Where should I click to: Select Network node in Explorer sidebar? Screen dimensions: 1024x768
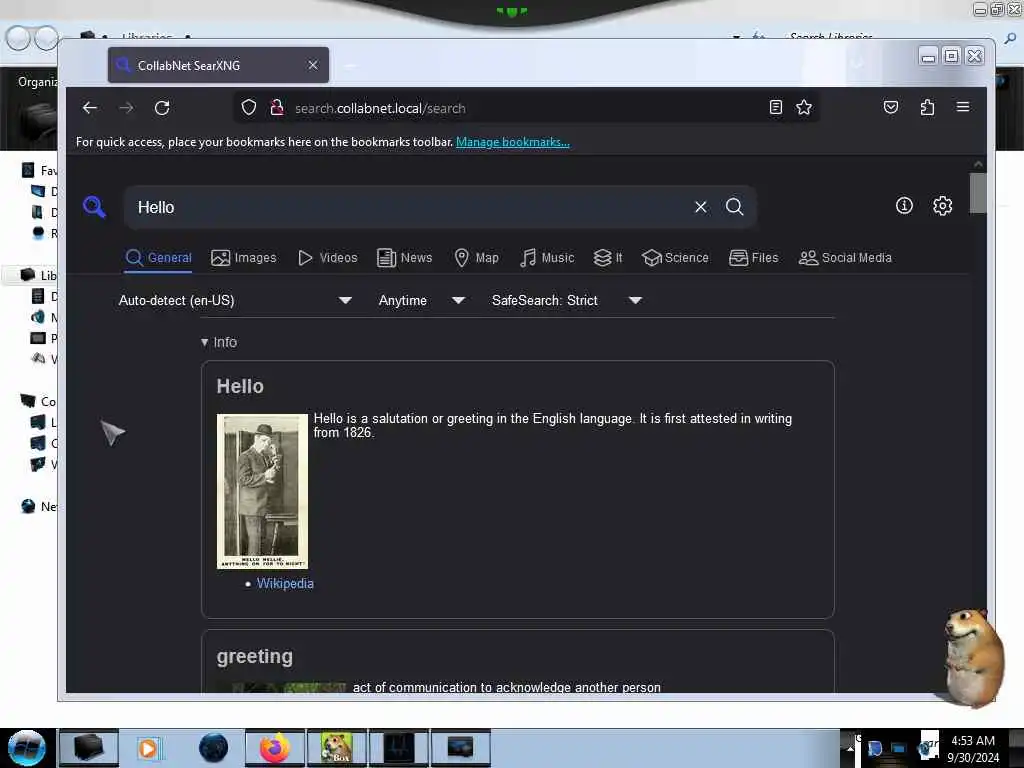[x=39, y=506]
